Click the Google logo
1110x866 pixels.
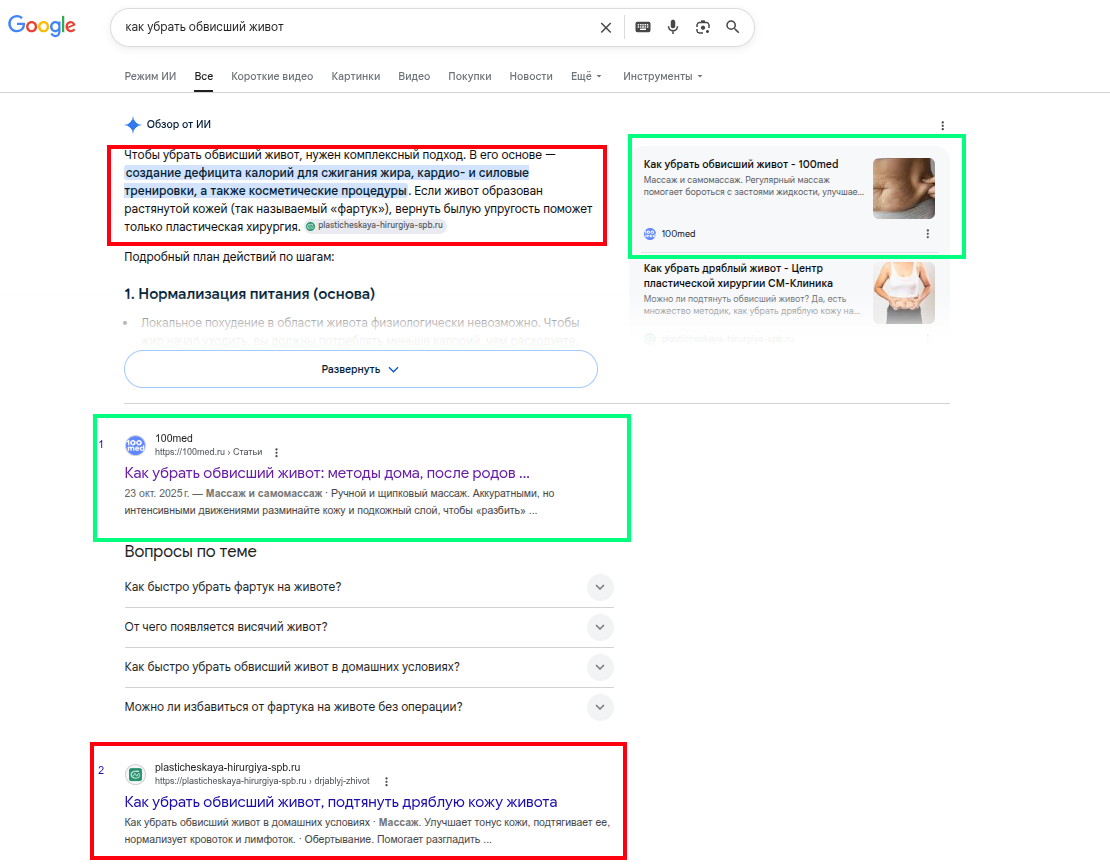click(42, 26)
